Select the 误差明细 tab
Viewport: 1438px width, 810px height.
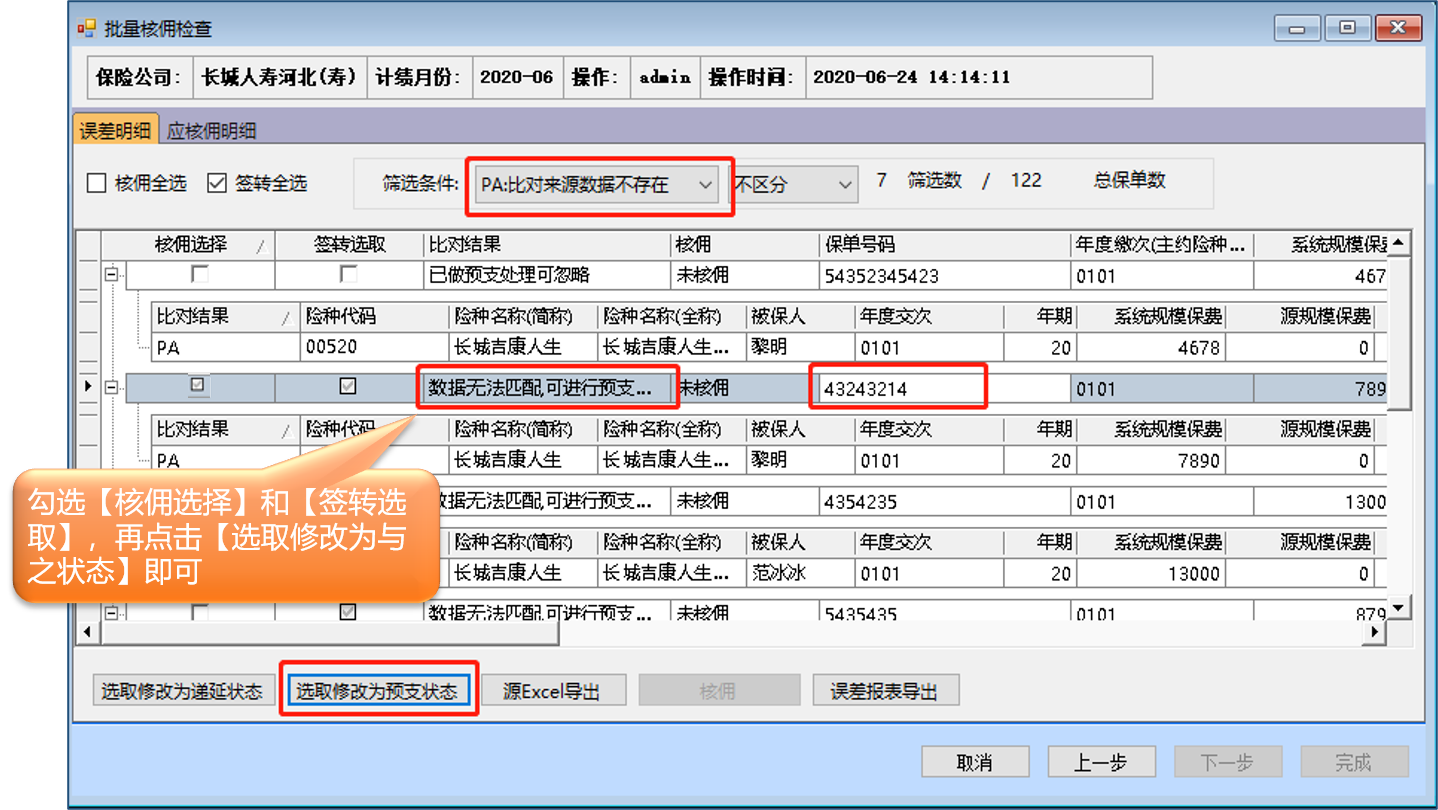pos(116,131)
